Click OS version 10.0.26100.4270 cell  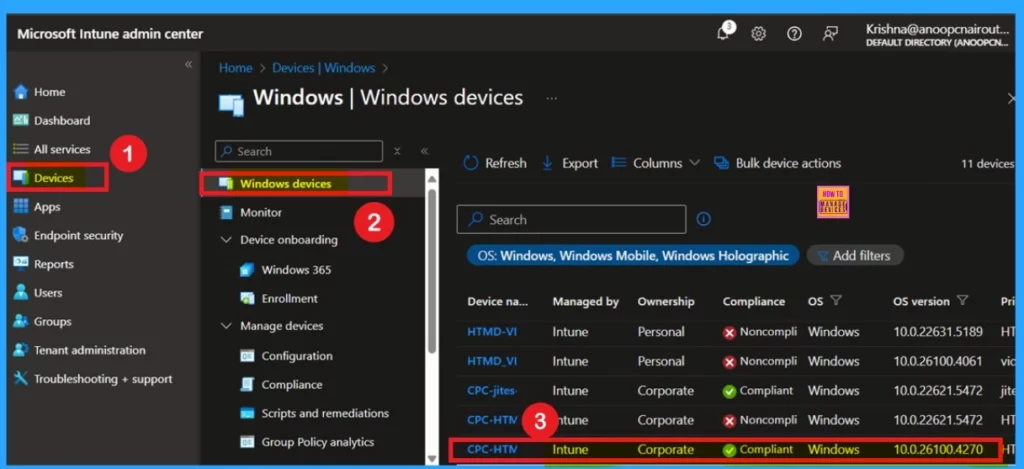click(938, 449)
